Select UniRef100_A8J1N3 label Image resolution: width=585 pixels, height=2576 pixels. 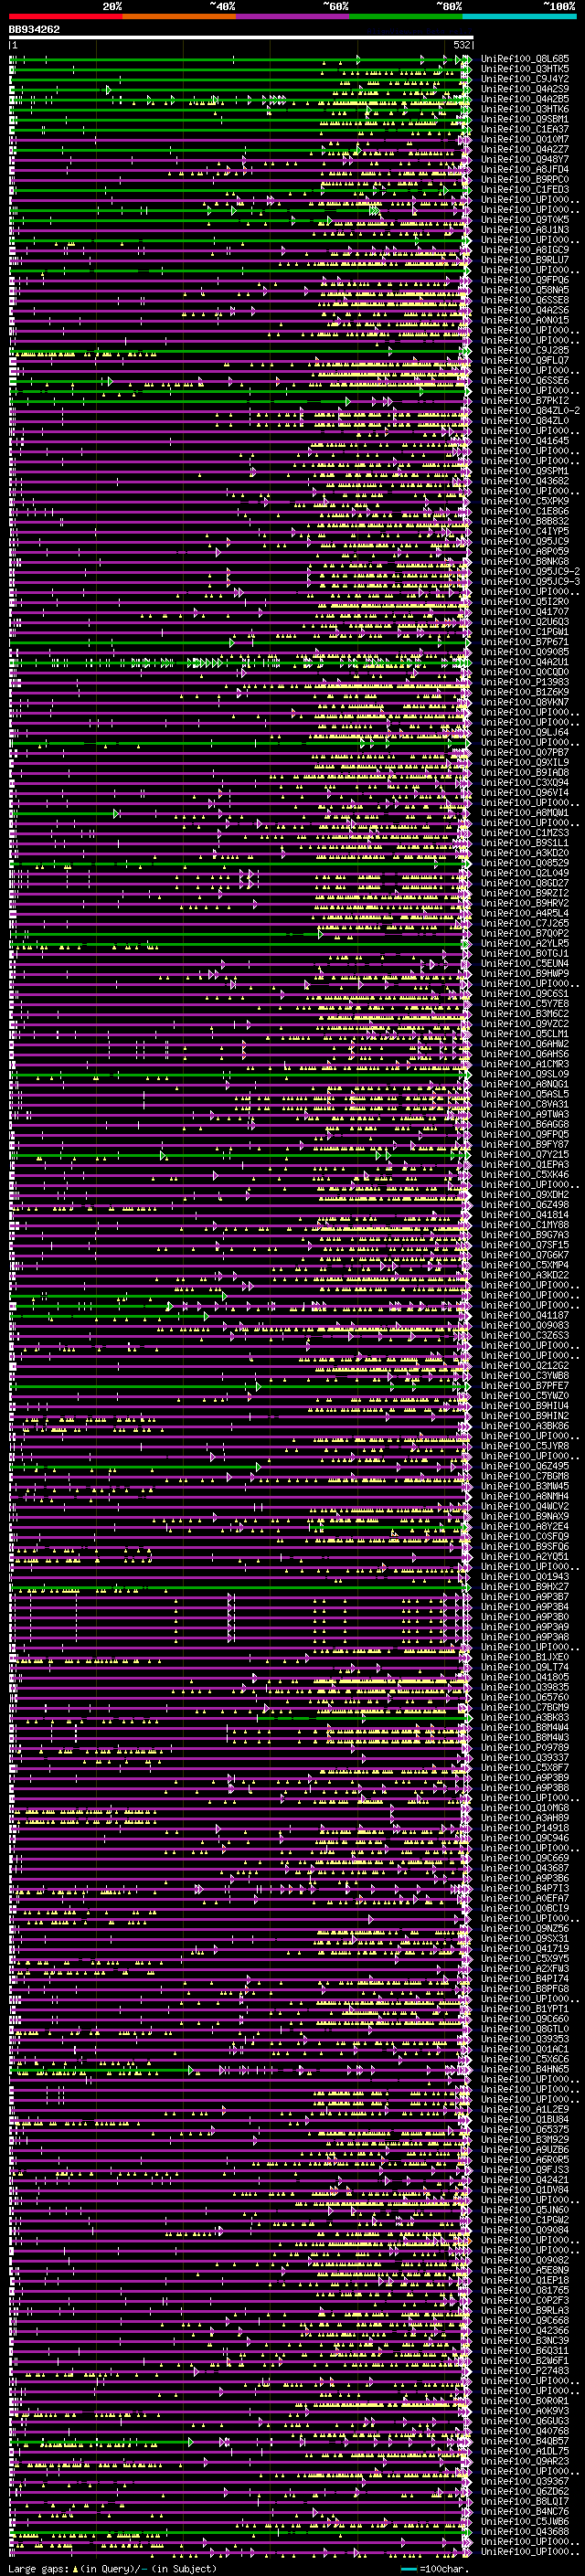pos(525,230)
